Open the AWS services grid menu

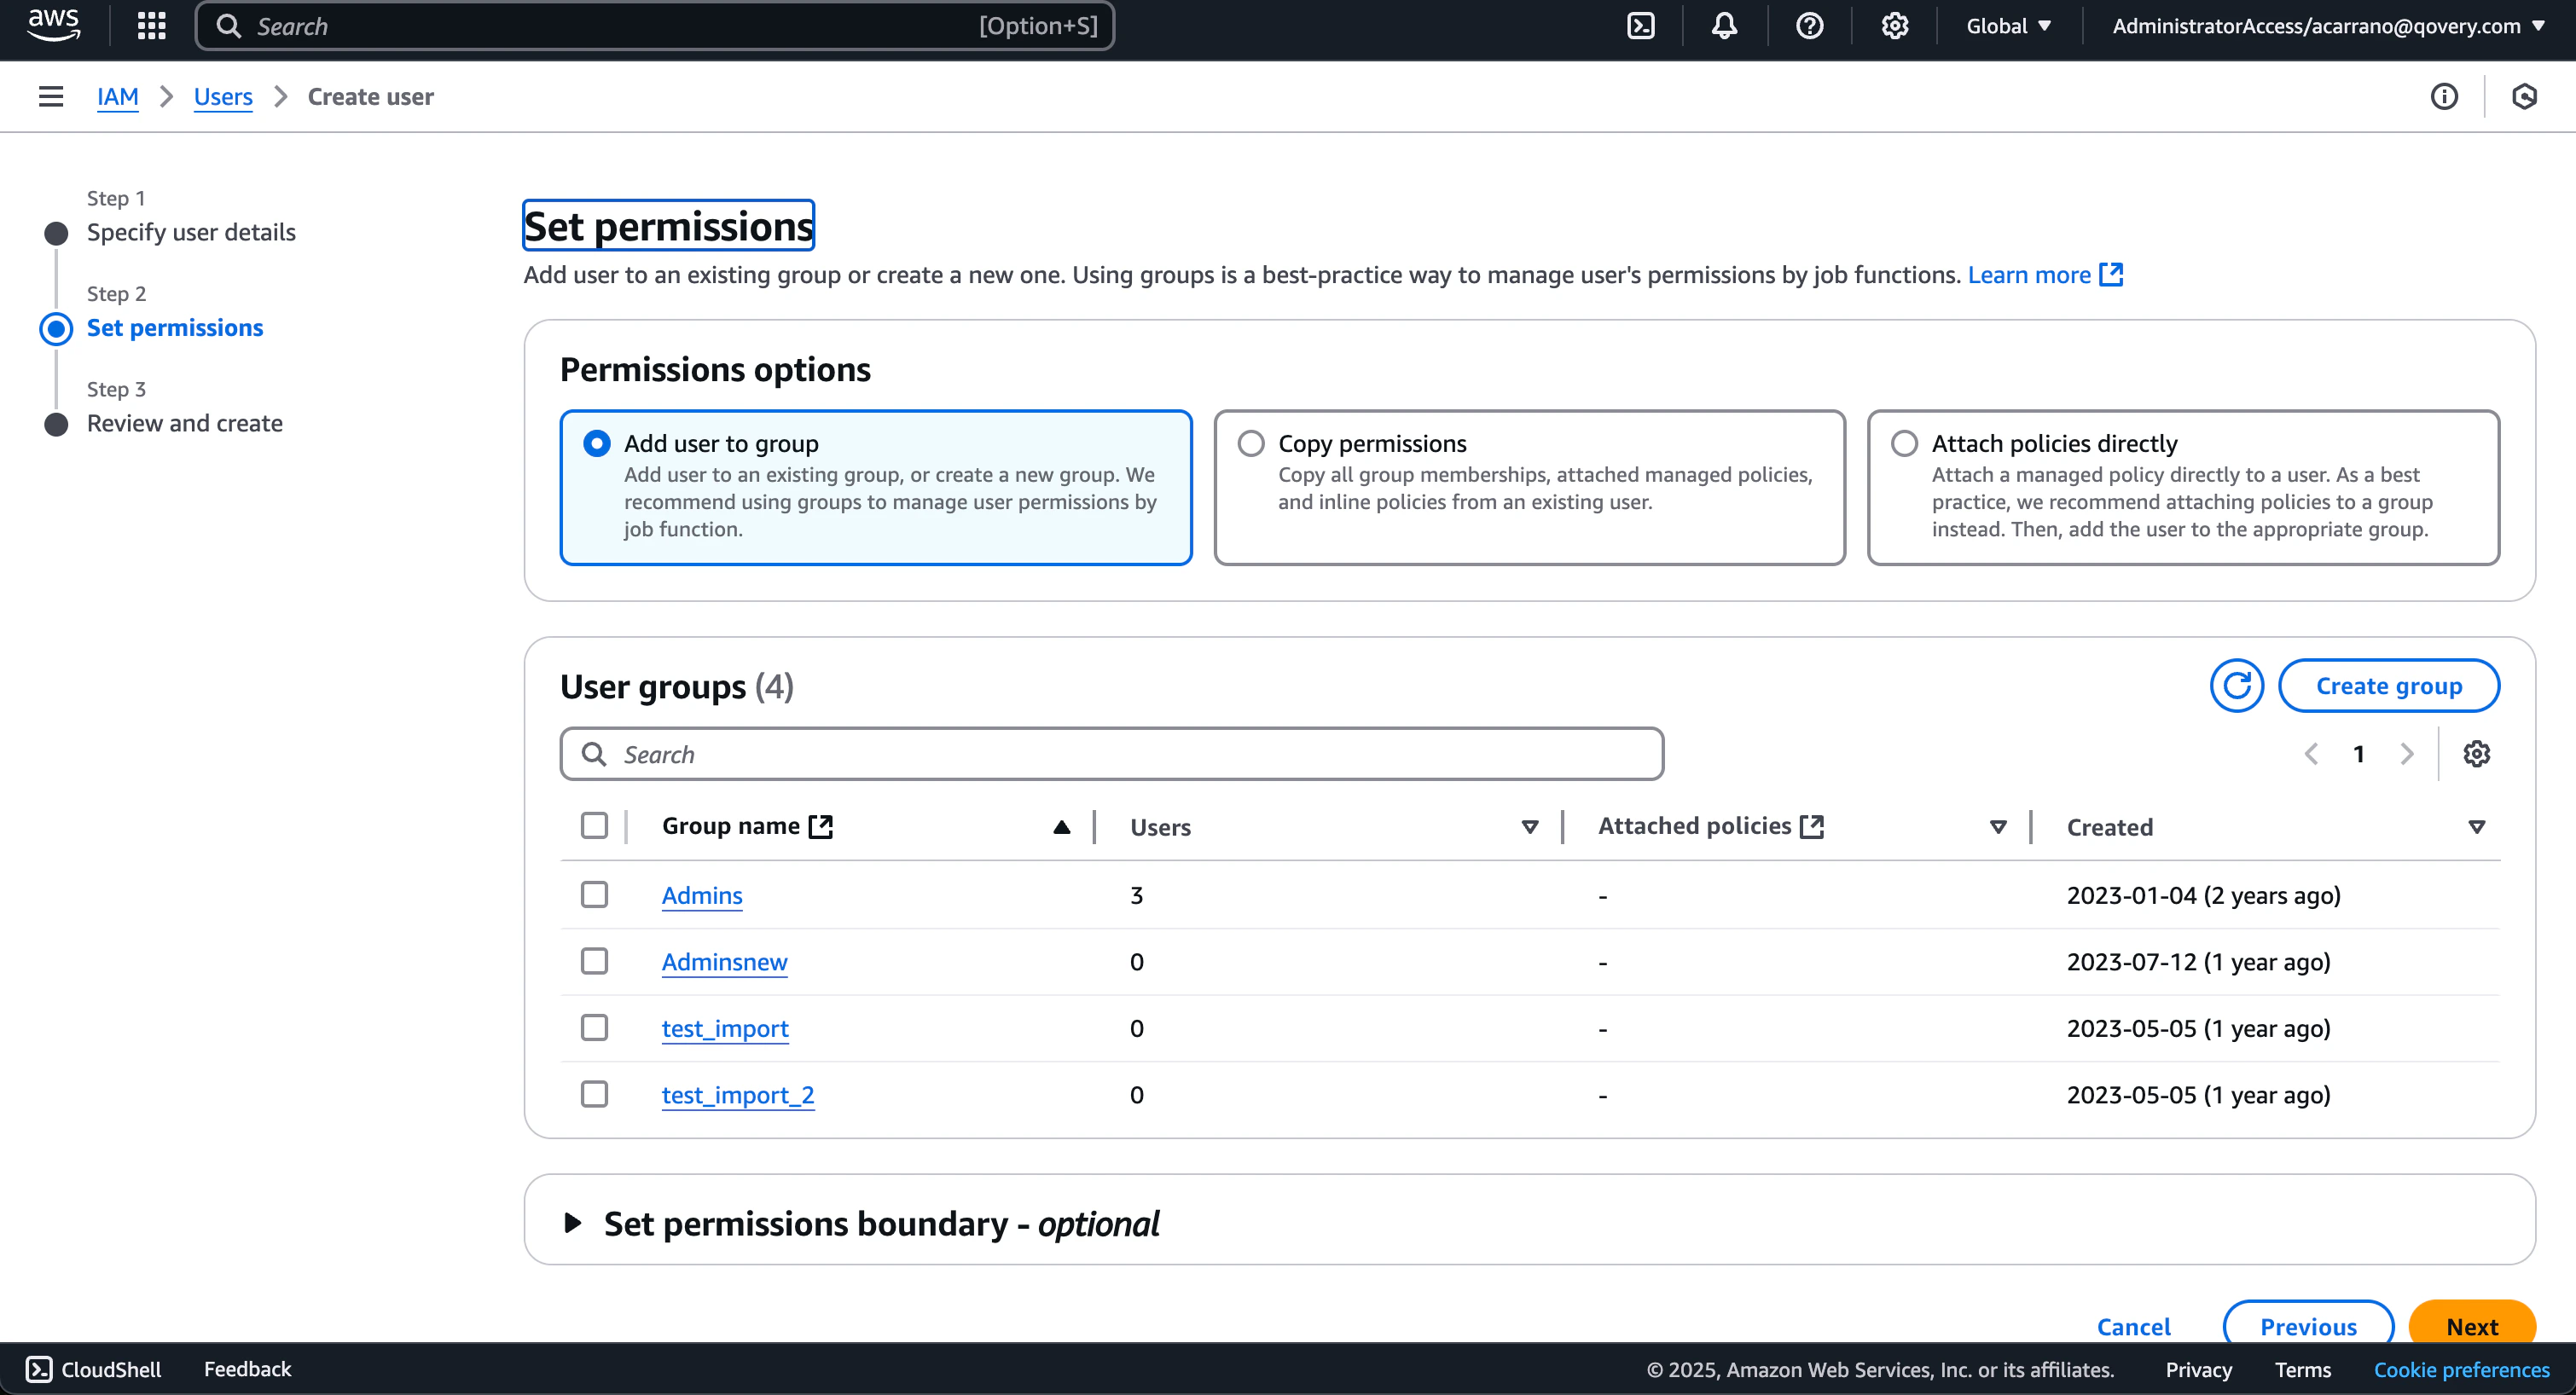(150, 26)
